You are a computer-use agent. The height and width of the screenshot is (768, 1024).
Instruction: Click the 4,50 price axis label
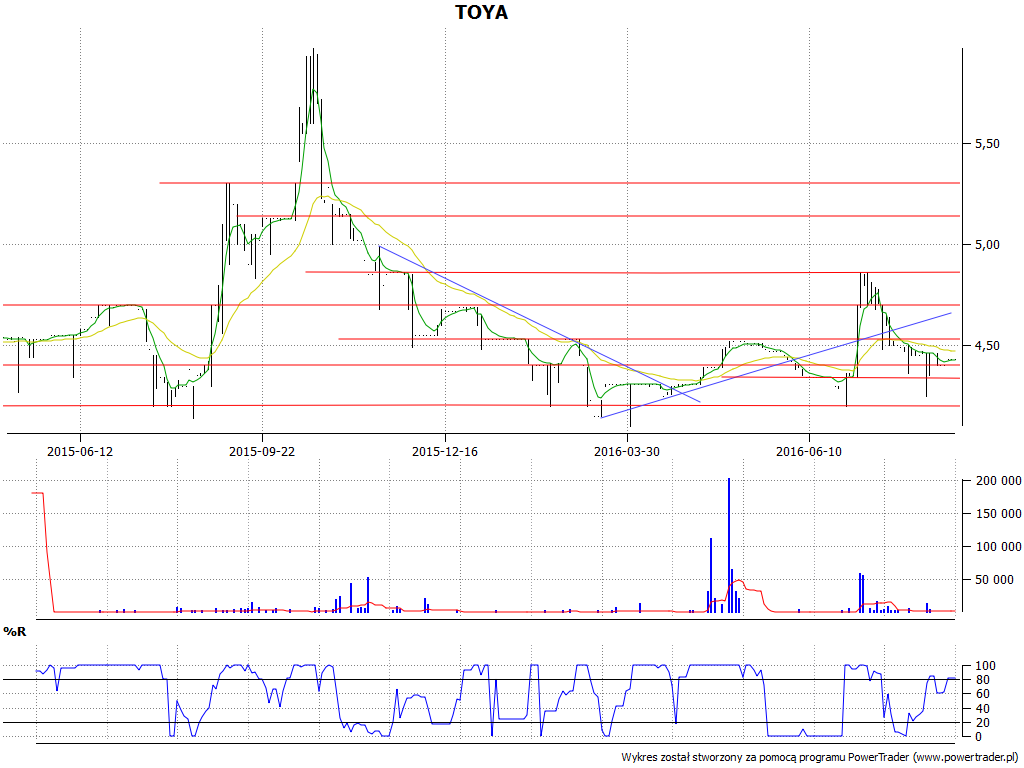(x=987, y=346)
